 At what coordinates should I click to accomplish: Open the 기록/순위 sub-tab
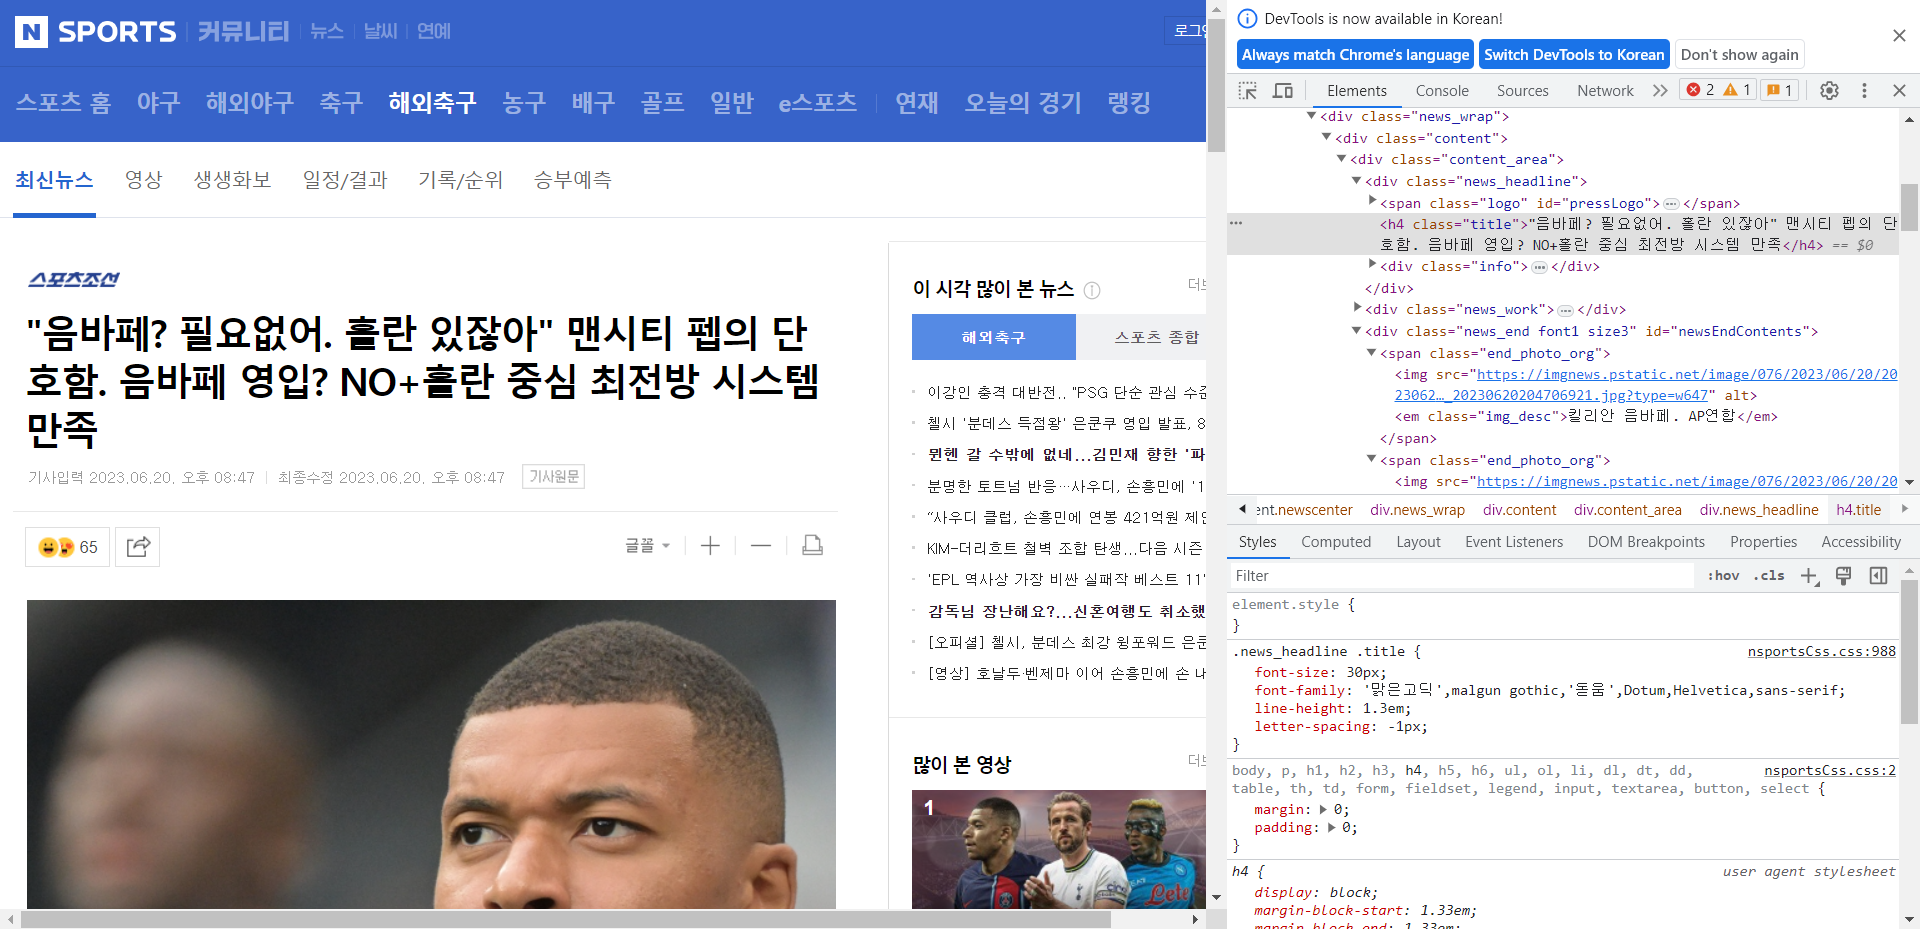460,180
